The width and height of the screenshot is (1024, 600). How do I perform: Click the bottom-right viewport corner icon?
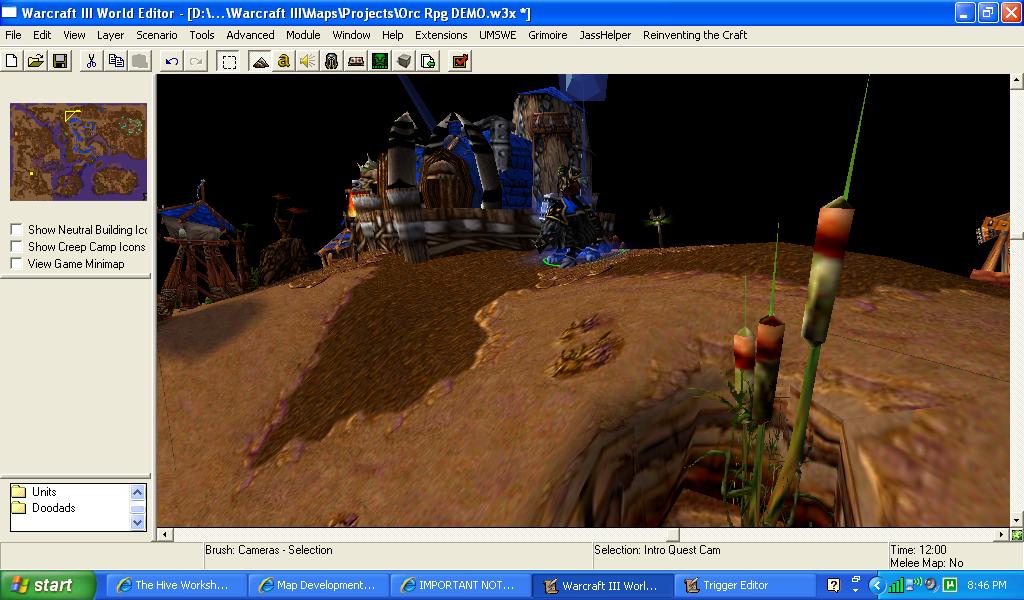point(1017,535)
